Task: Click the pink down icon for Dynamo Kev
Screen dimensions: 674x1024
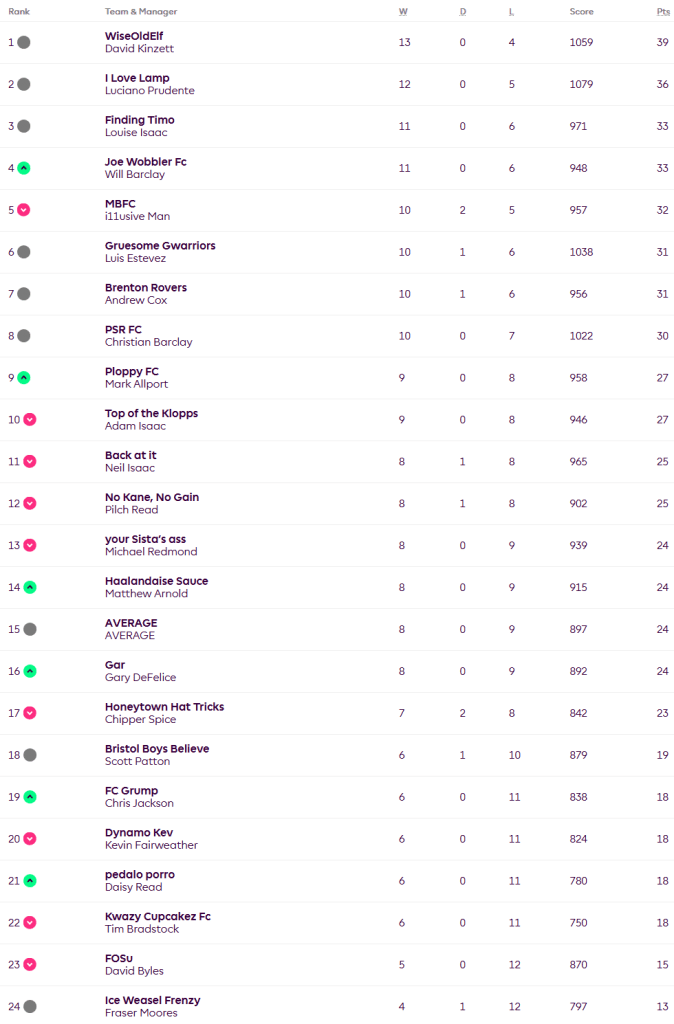Action: click(x=30, y=839)
